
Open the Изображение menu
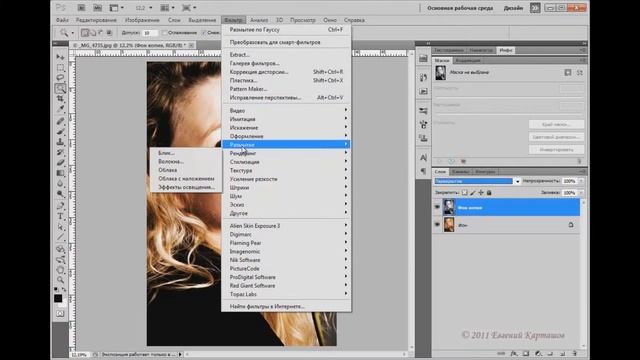142,20
